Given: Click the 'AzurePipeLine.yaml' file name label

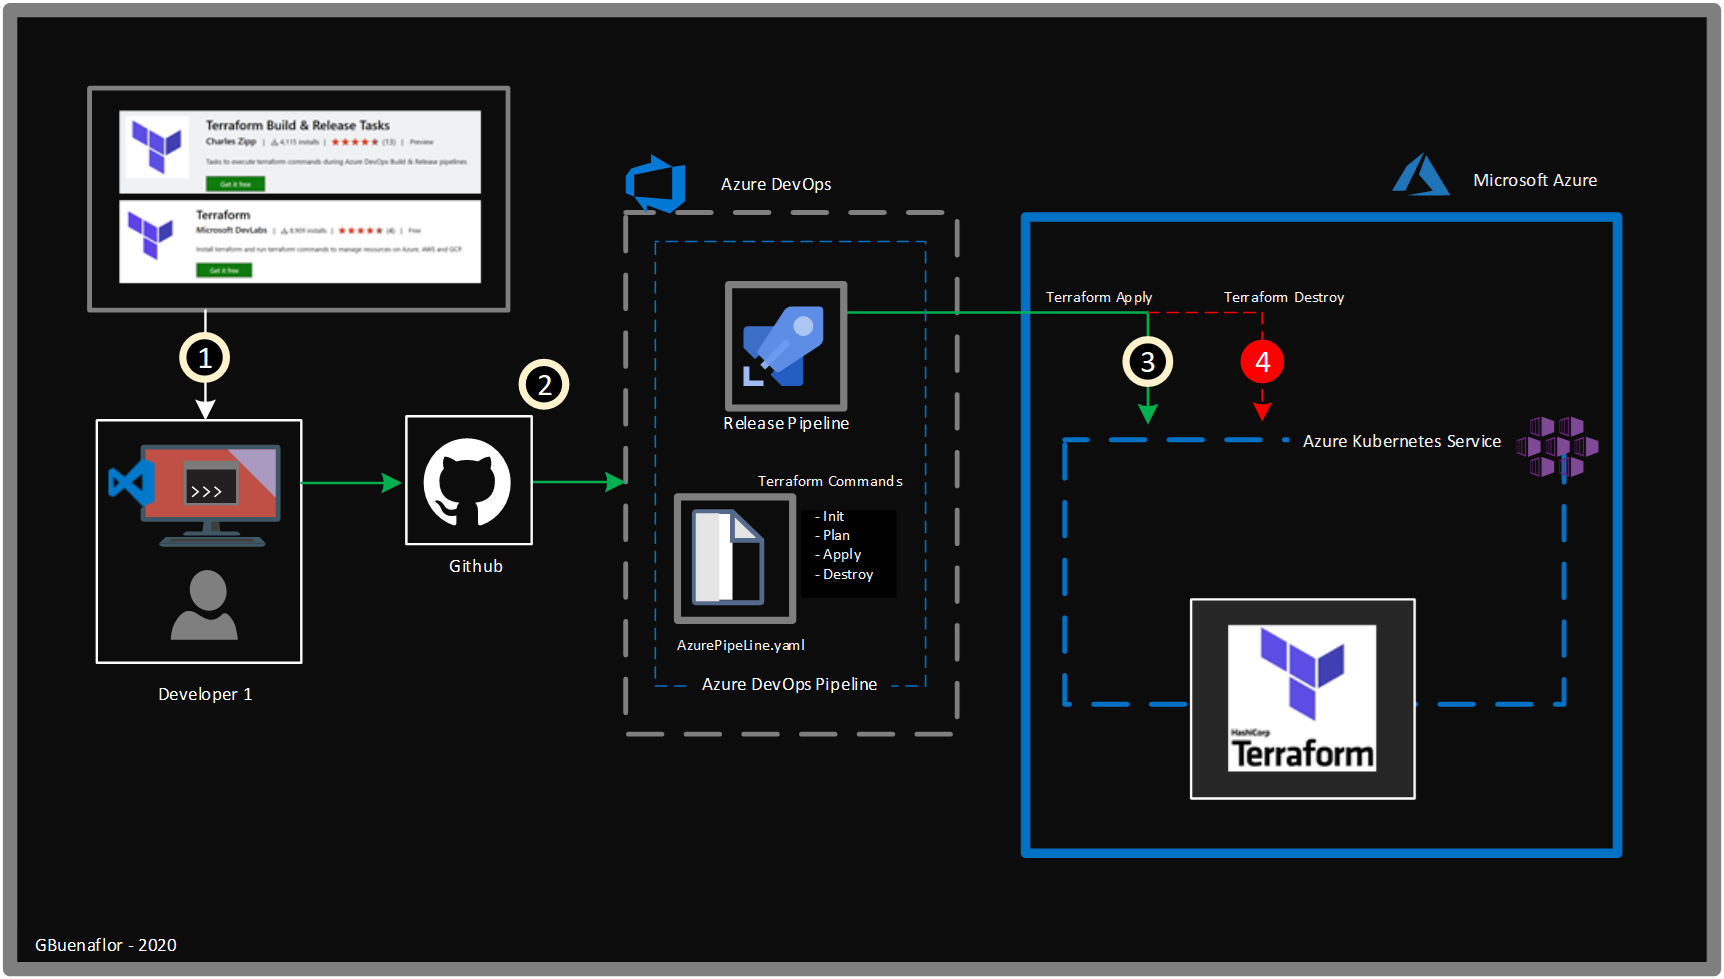Looking at the screenshot, I should coord(741,645).
